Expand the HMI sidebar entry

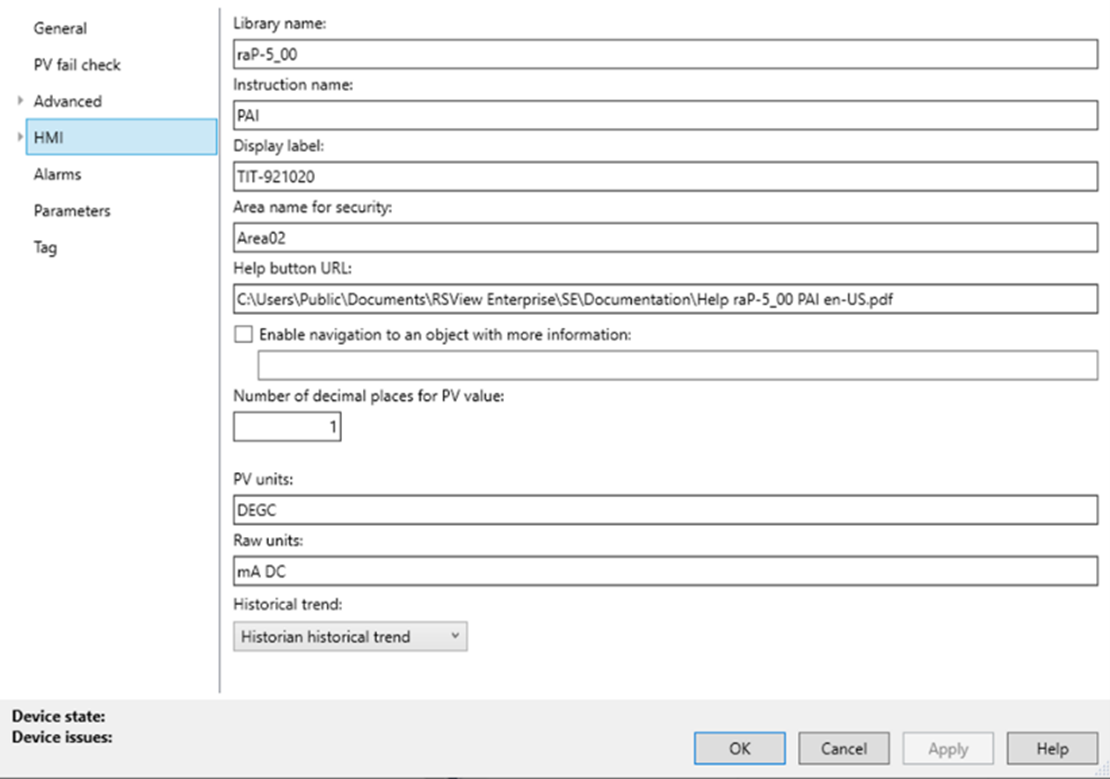18,137
